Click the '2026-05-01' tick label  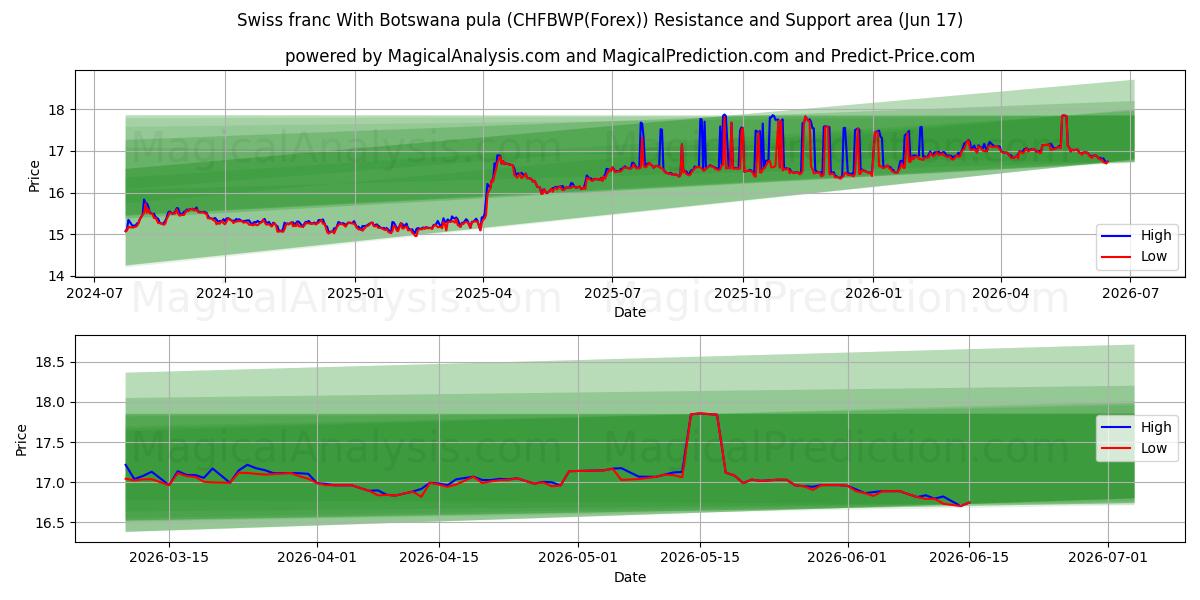[x=578, y=560]
